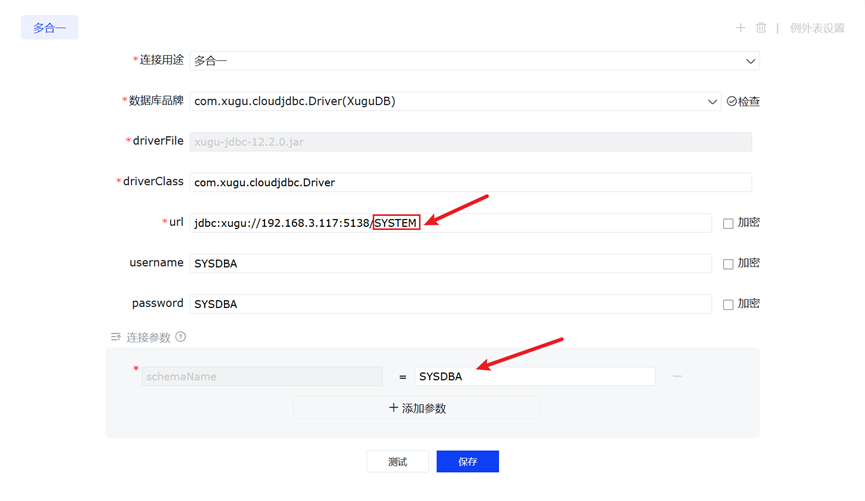
Task: Click the trash delete icon
Action: point(761,28)
